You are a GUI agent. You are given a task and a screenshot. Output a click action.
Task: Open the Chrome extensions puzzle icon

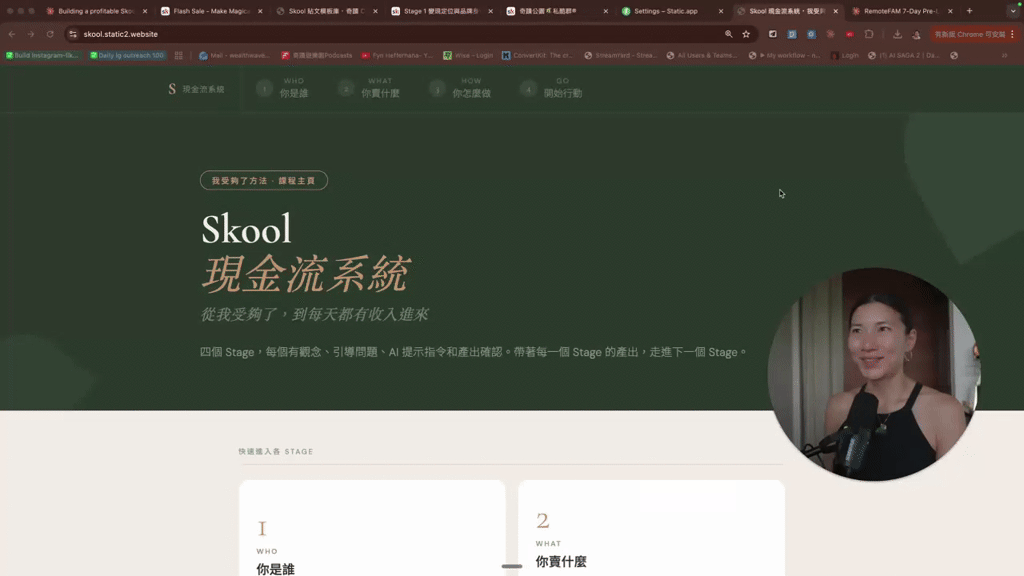click(870, 33)
